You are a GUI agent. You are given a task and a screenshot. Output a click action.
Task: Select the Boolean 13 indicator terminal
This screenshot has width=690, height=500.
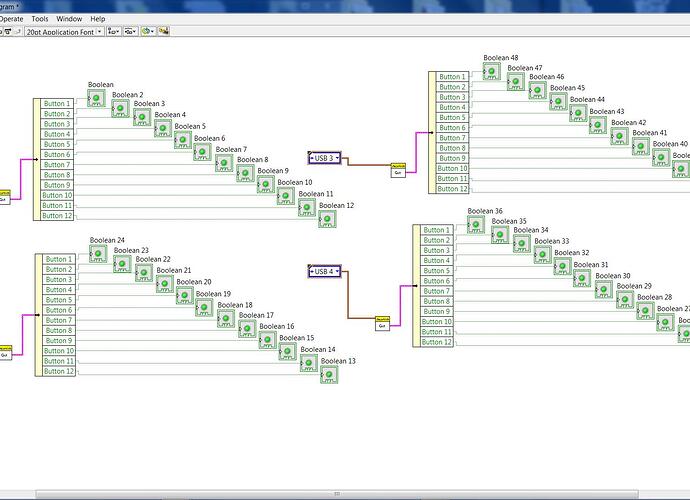[x=329, y=375]
